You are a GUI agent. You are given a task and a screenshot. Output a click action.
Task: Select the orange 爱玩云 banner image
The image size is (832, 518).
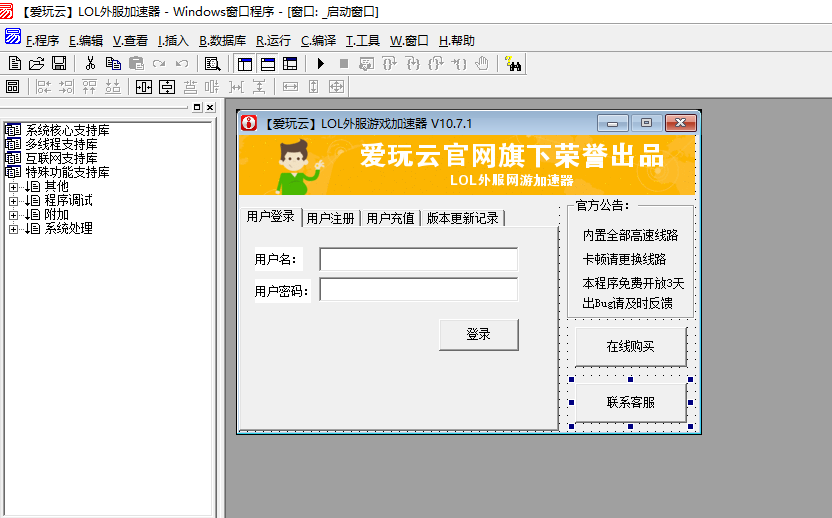(x=467, y=165)
